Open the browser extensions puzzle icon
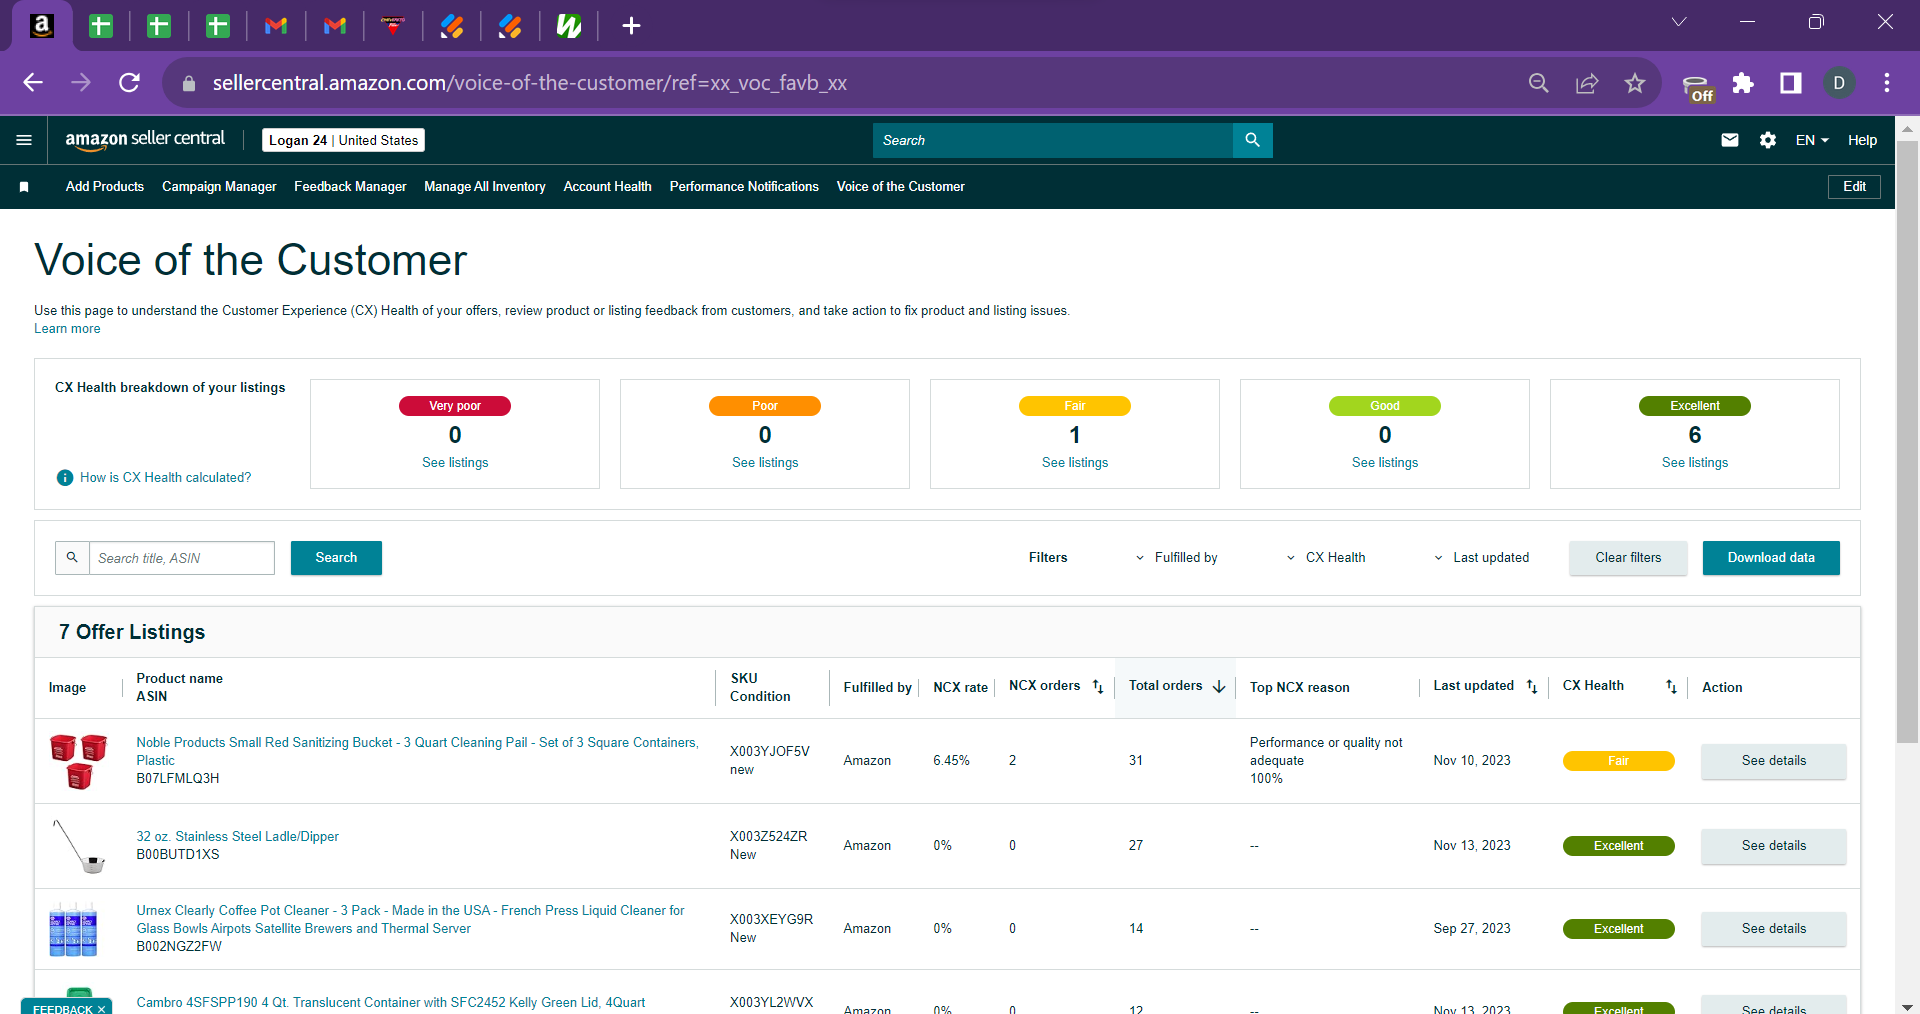Viewport: 1920px width, 1014px height. tap(1743, 83)
